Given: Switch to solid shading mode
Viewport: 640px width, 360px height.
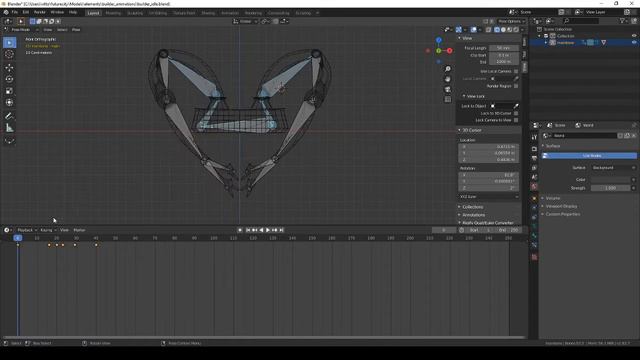Looking at the screenshot, I should [x=503, y=29].
